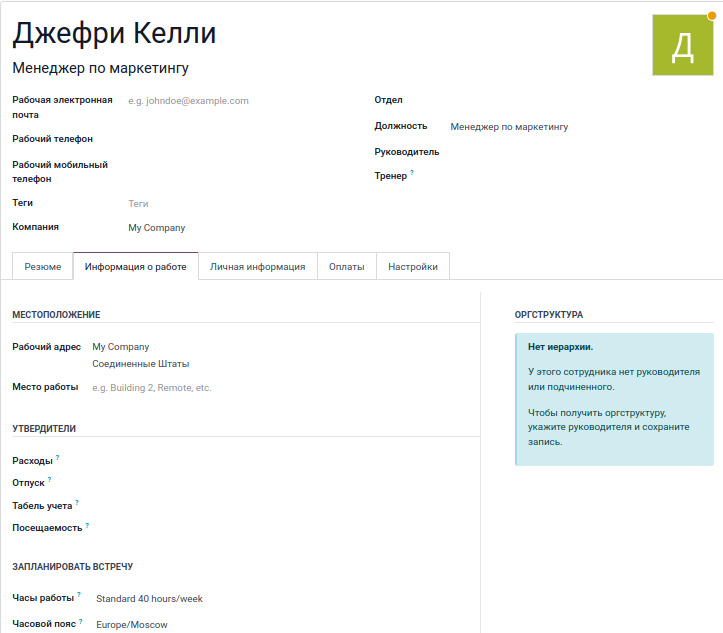Click the help icon next to Тренер

(412, 173)
